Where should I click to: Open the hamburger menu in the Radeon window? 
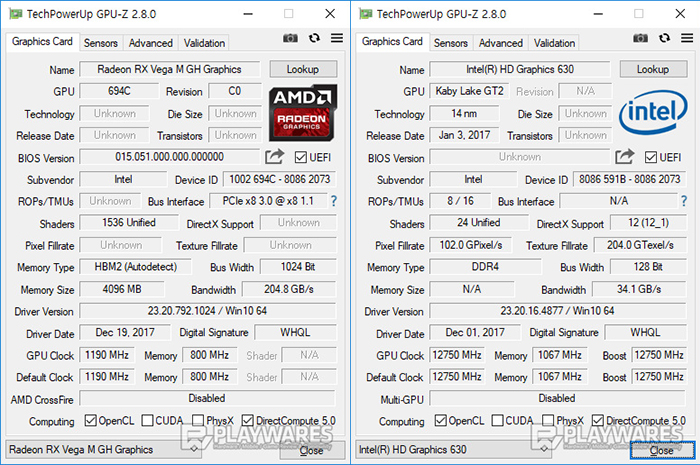pos(337,38)
